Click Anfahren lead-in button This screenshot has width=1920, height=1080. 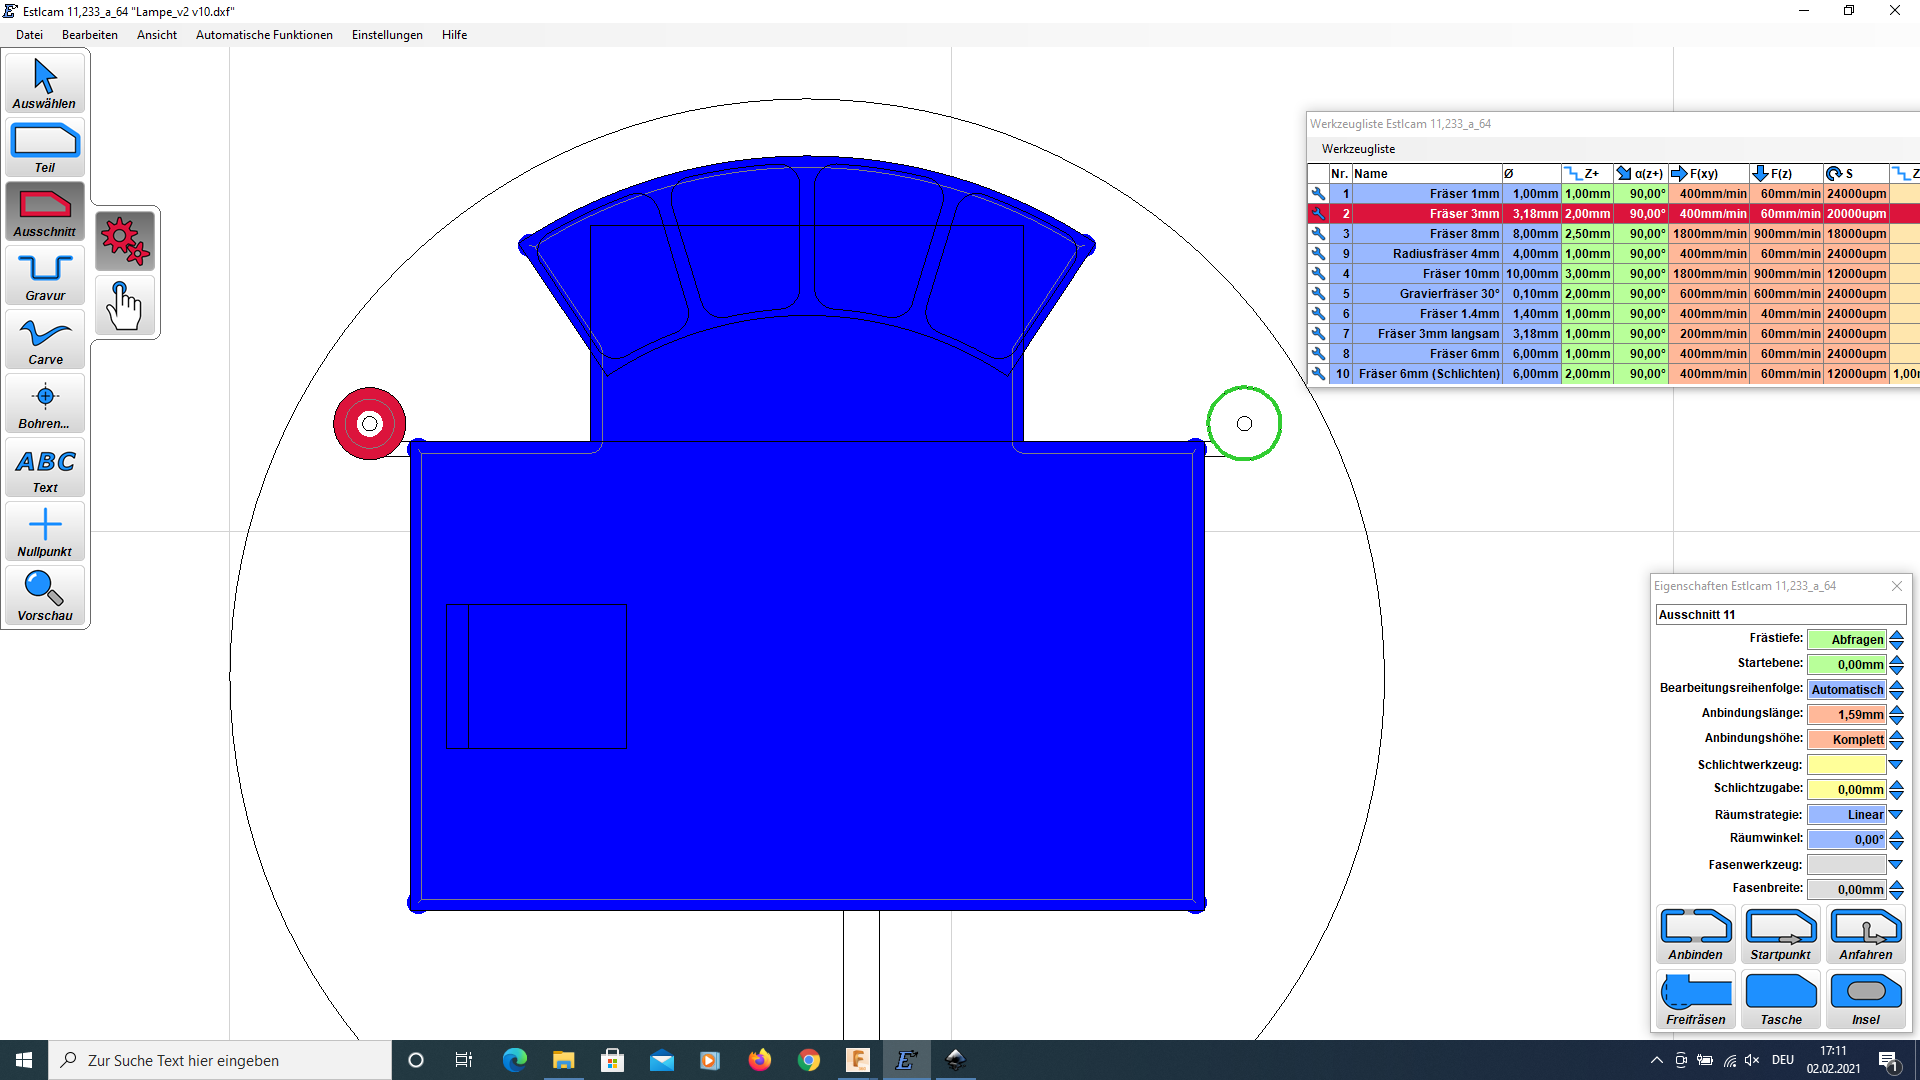point(1866,935)
